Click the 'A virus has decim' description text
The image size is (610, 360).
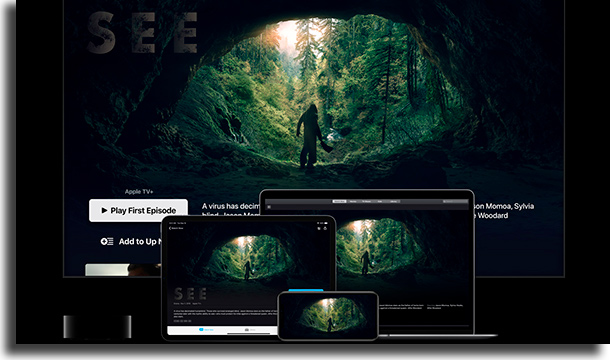[x=230, y=206]
